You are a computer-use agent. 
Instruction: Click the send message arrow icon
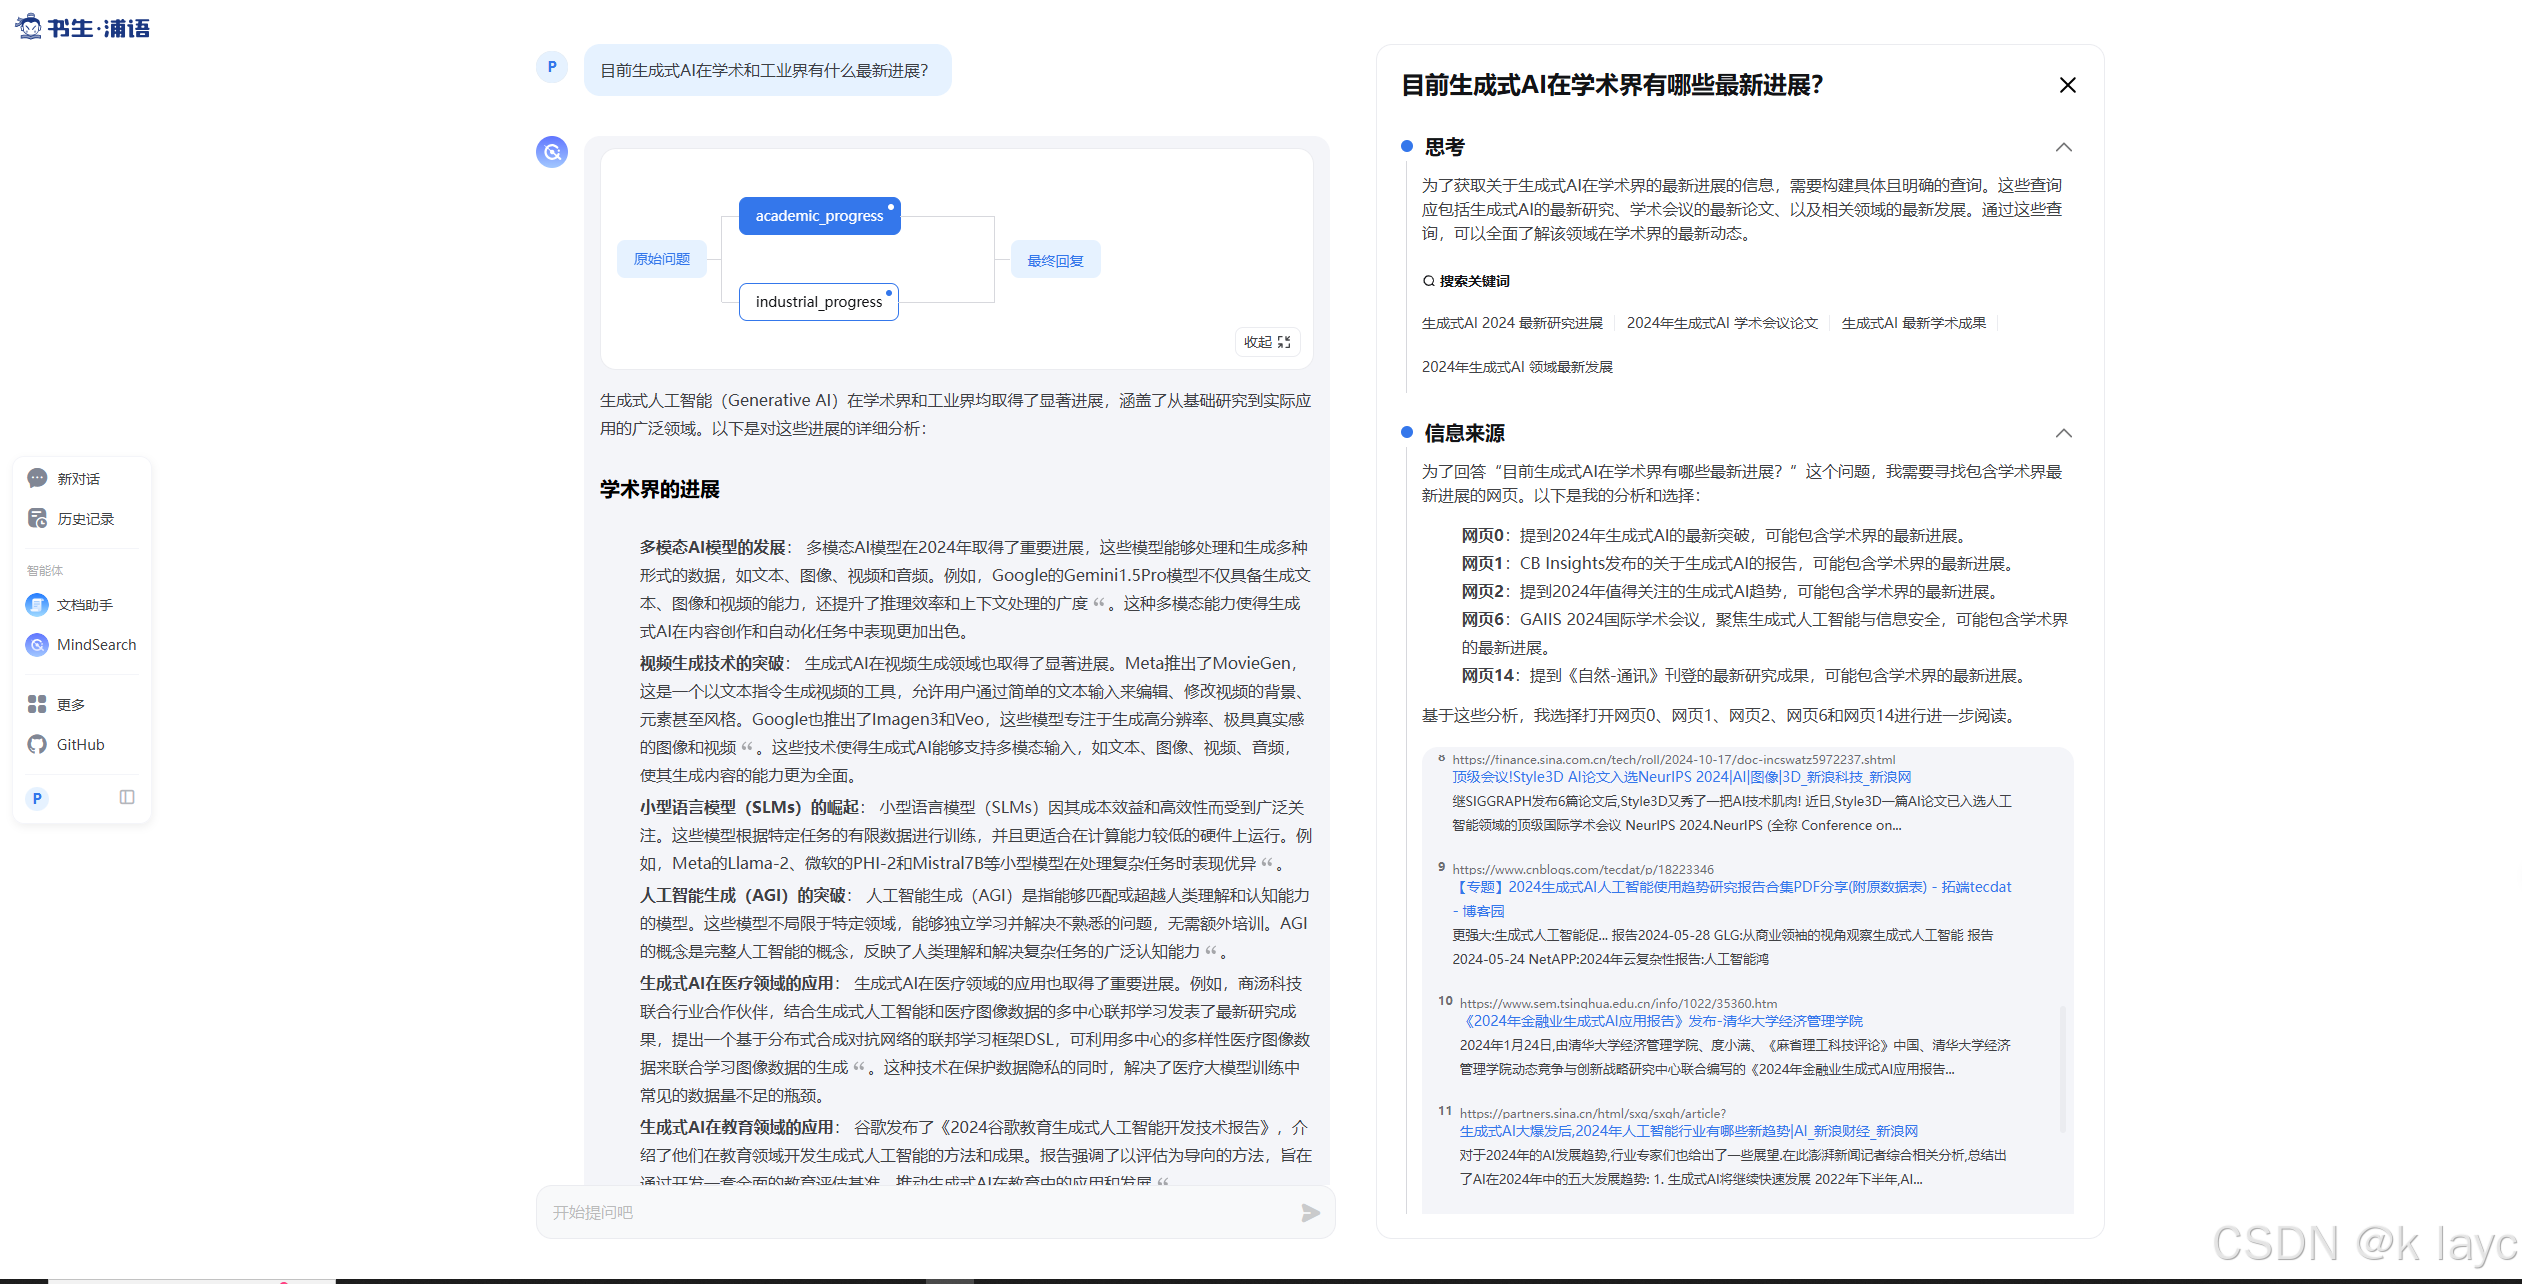click(x=1310, y=1212)
